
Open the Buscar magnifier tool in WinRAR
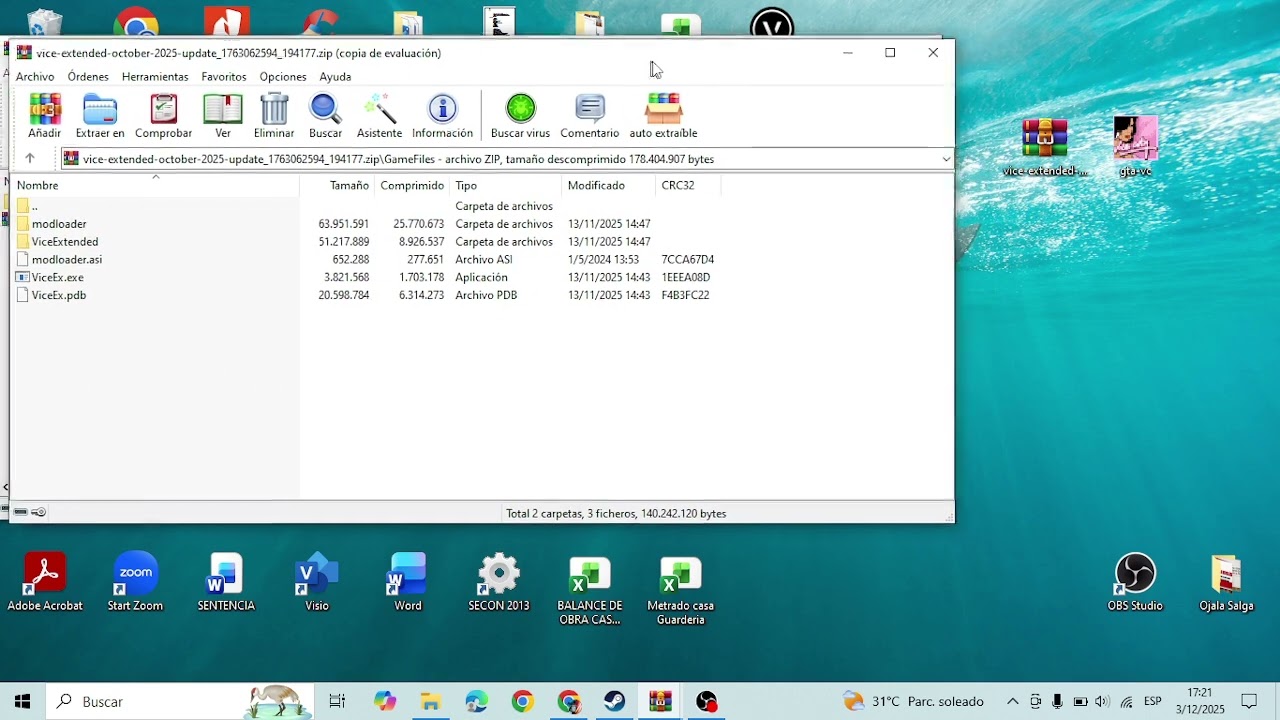click(325, 115)
